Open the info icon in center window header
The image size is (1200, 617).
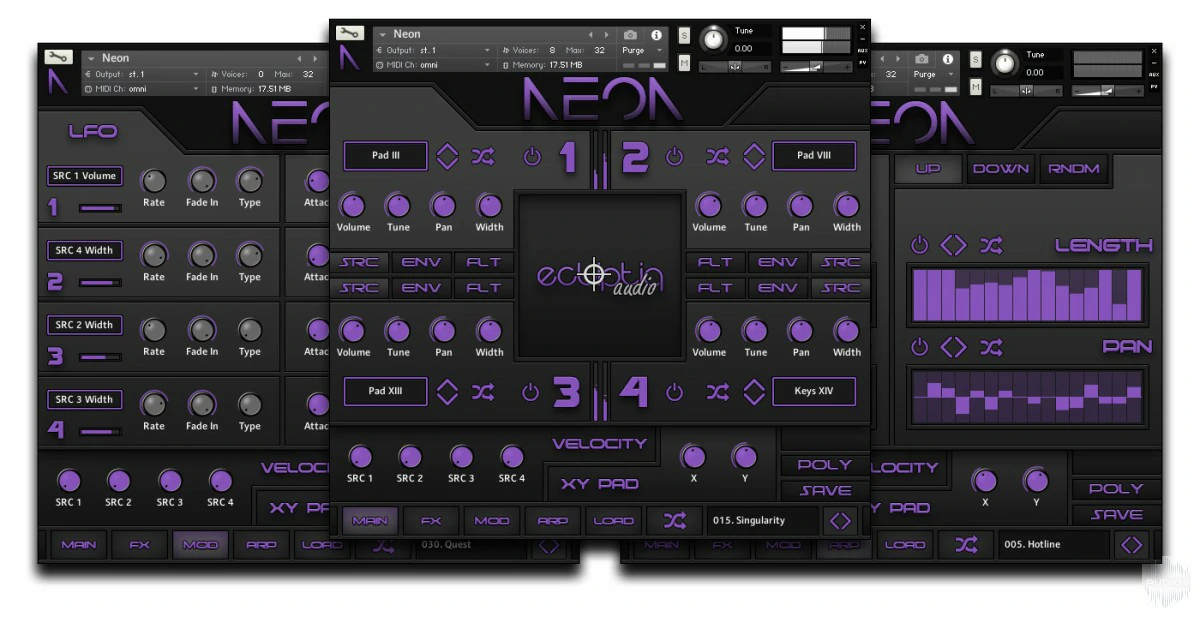tap(657, 35)
